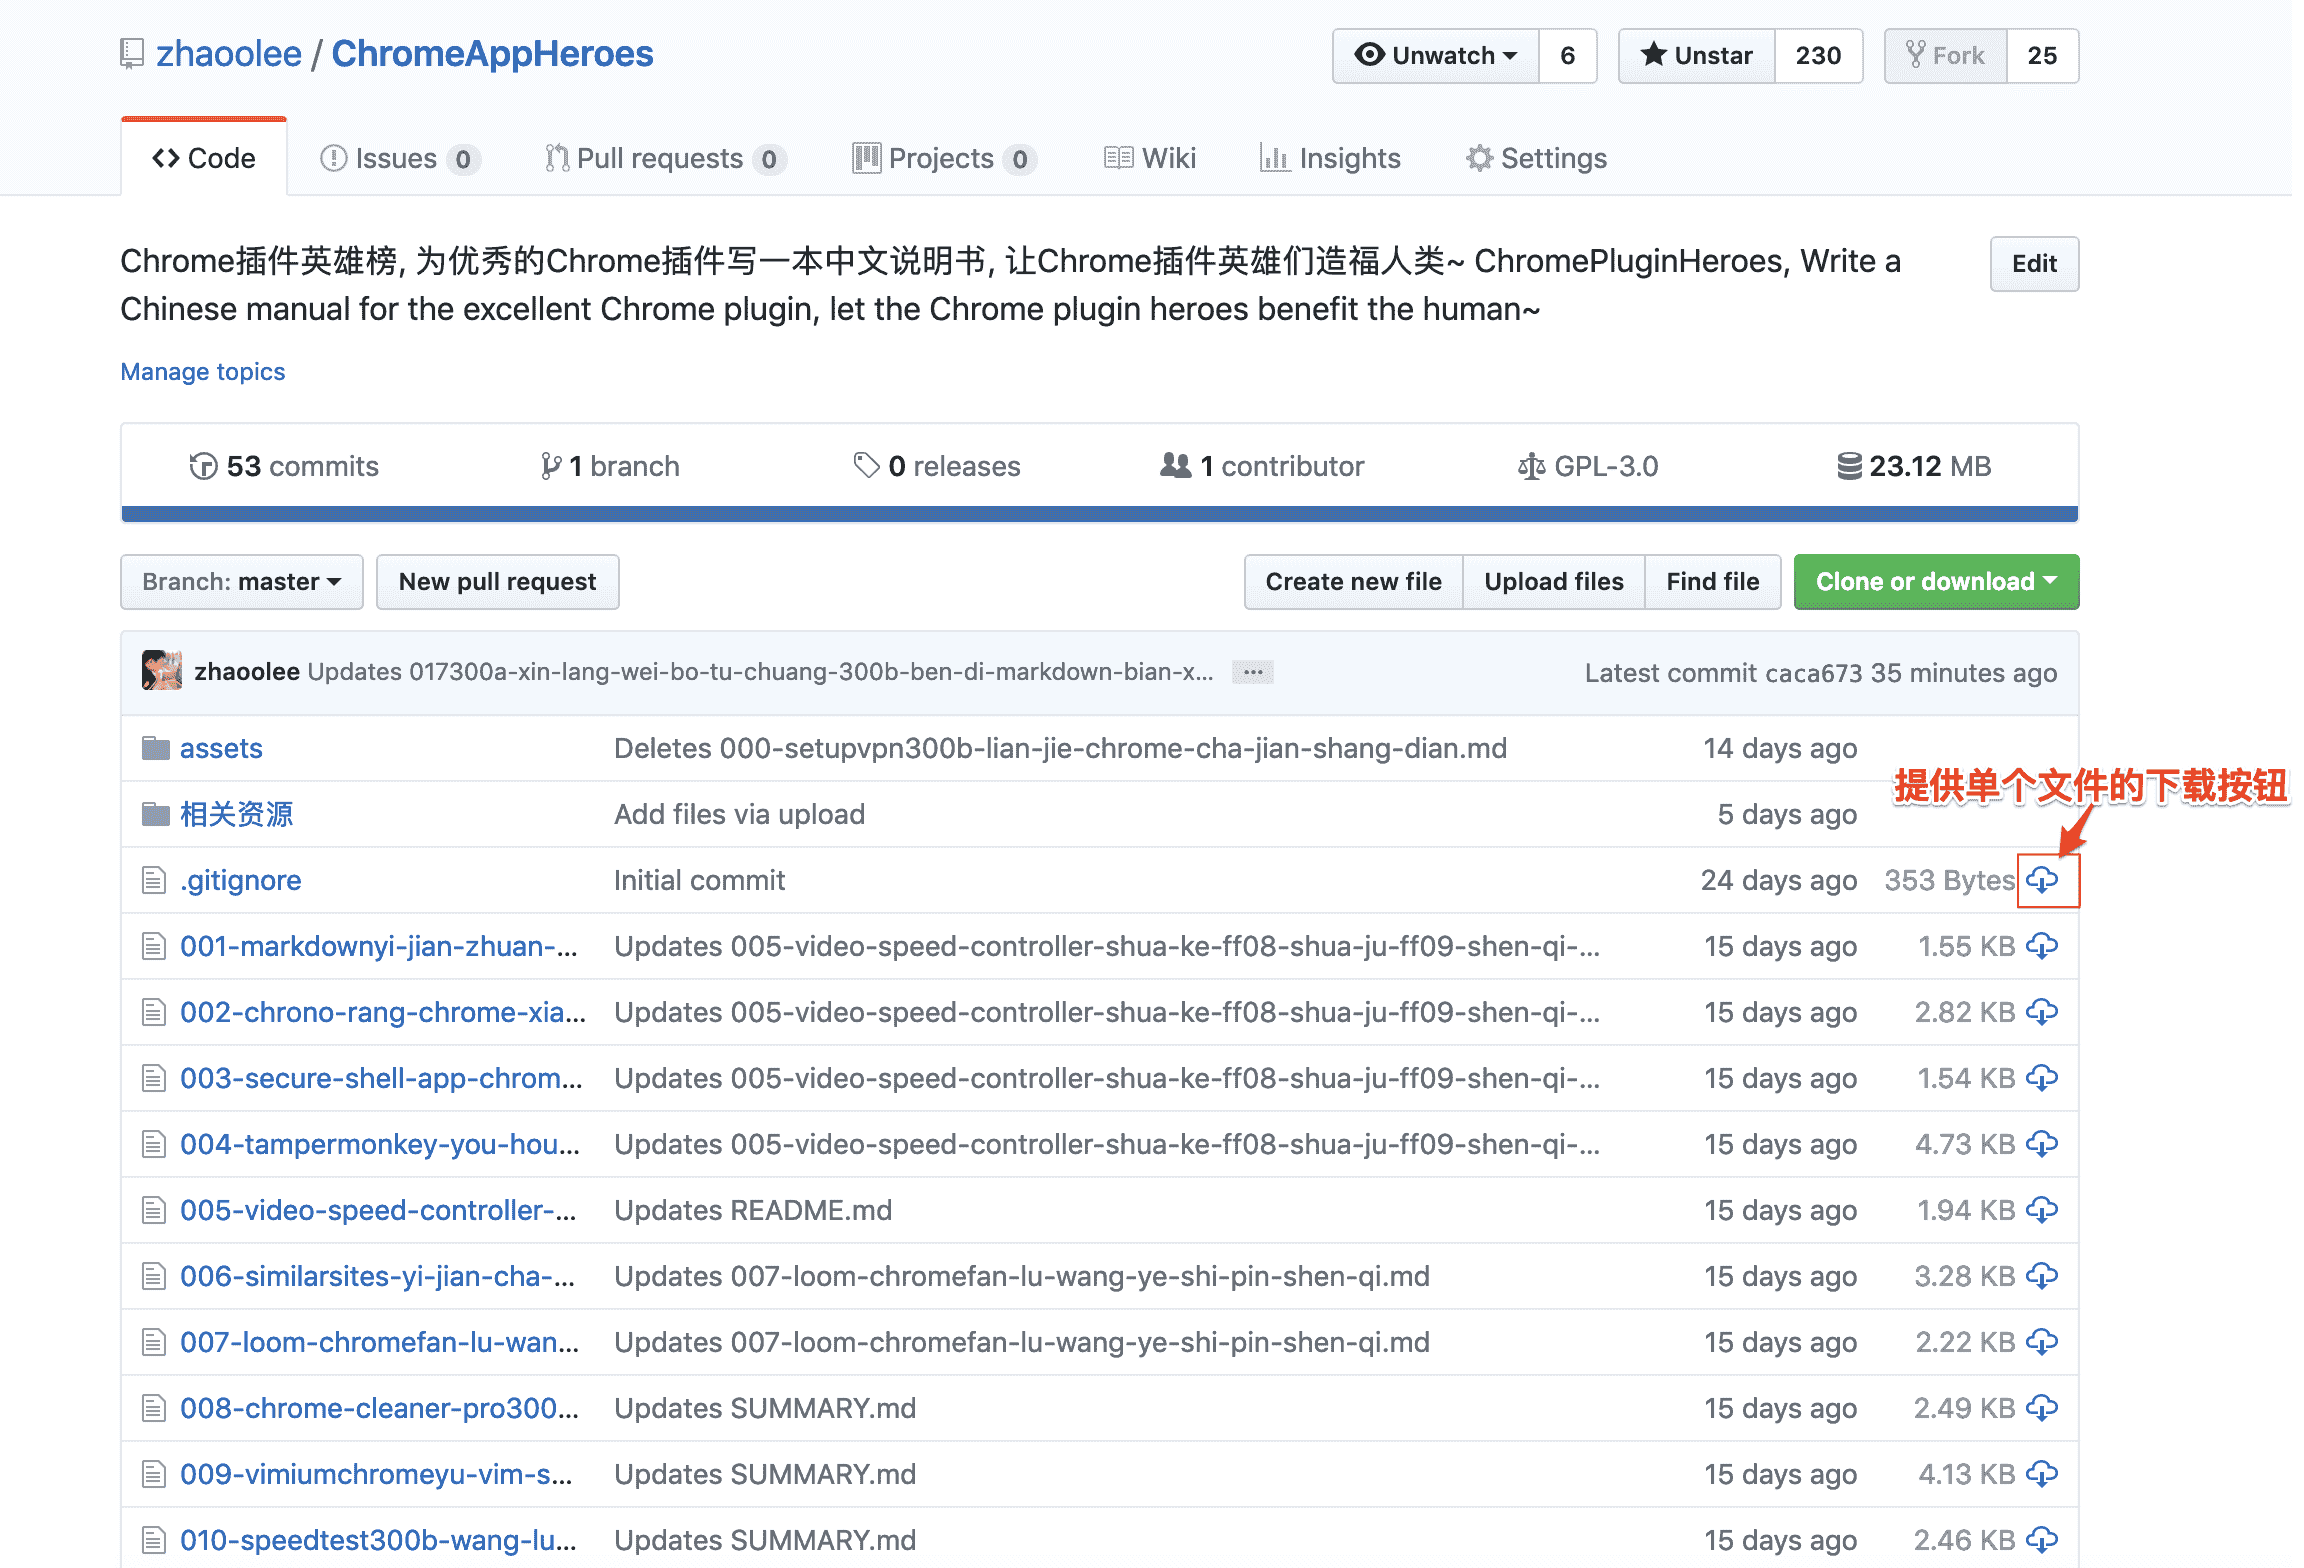Click the commits history icon
2304x1568 pixels.
click(203, 466)
